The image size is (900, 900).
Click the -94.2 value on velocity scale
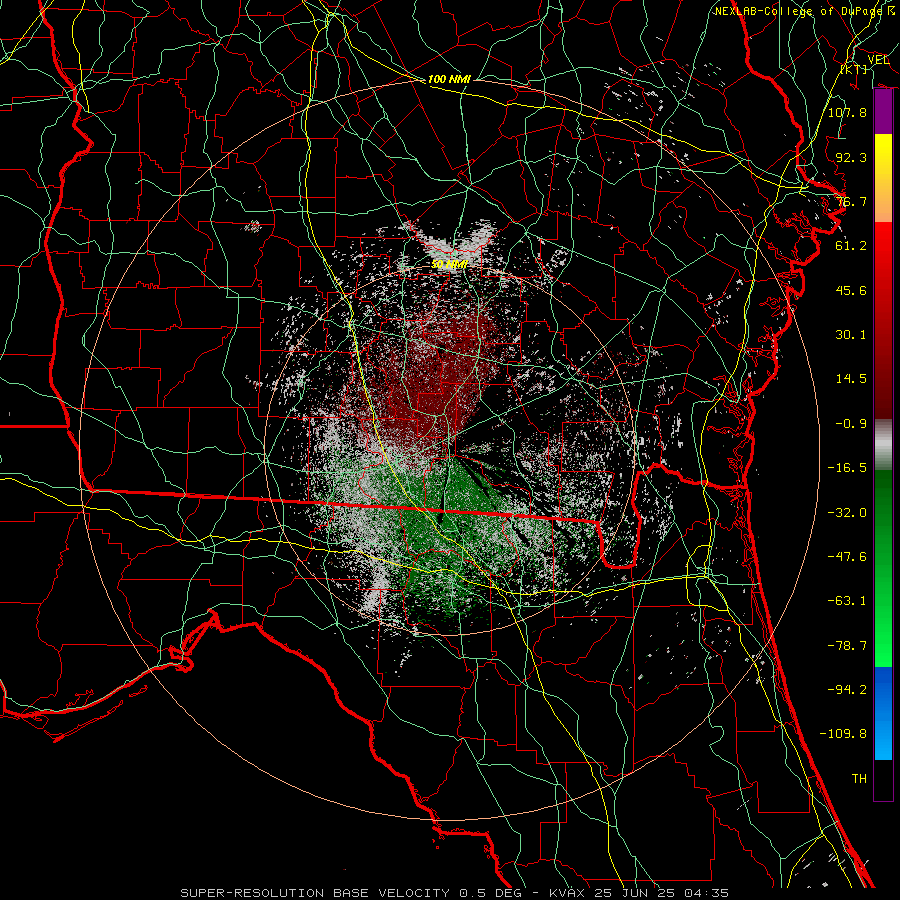pyautogui.click(x=847, y=690)
